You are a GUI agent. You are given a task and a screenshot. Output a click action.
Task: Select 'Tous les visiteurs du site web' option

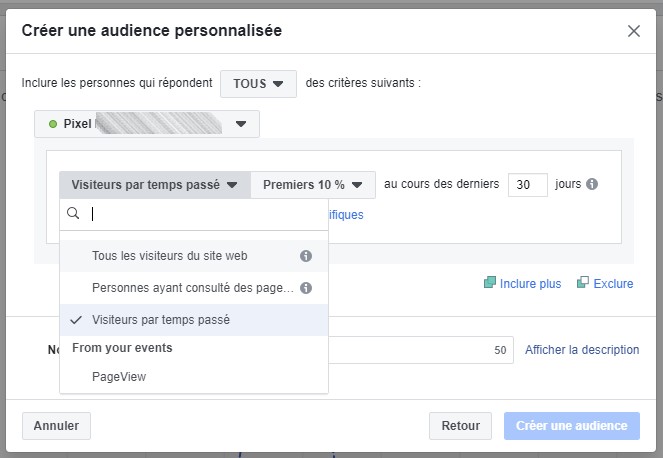click(x=169, y=256)
